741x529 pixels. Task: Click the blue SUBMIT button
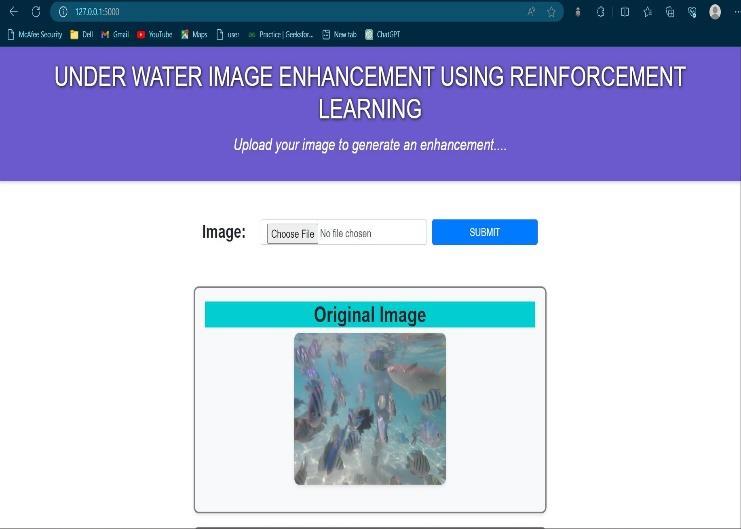[484, 232]
